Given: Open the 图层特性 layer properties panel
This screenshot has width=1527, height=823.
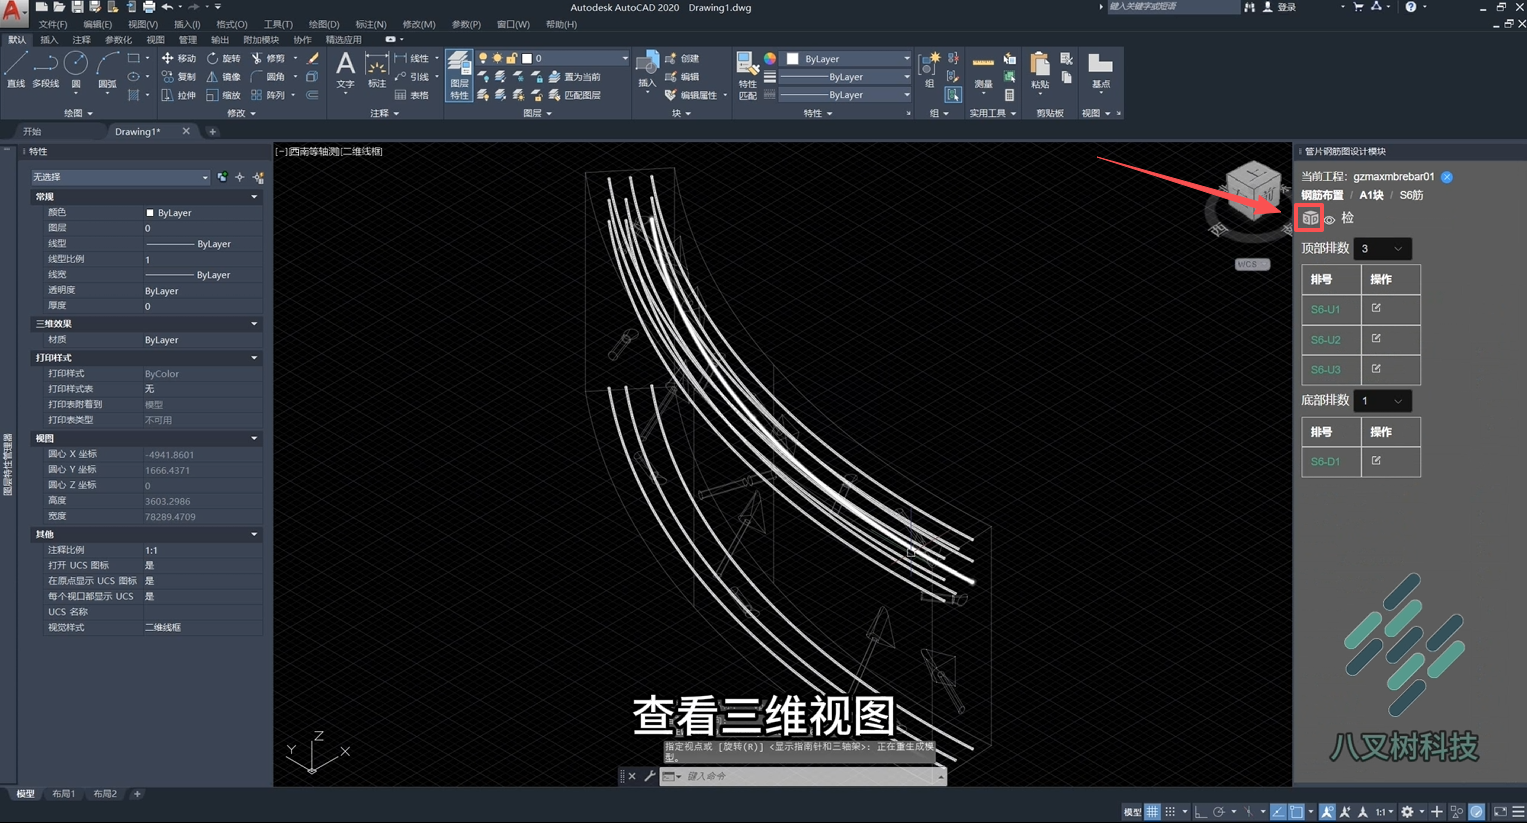Looking at the screenshot, I should [x=459, y=76].
